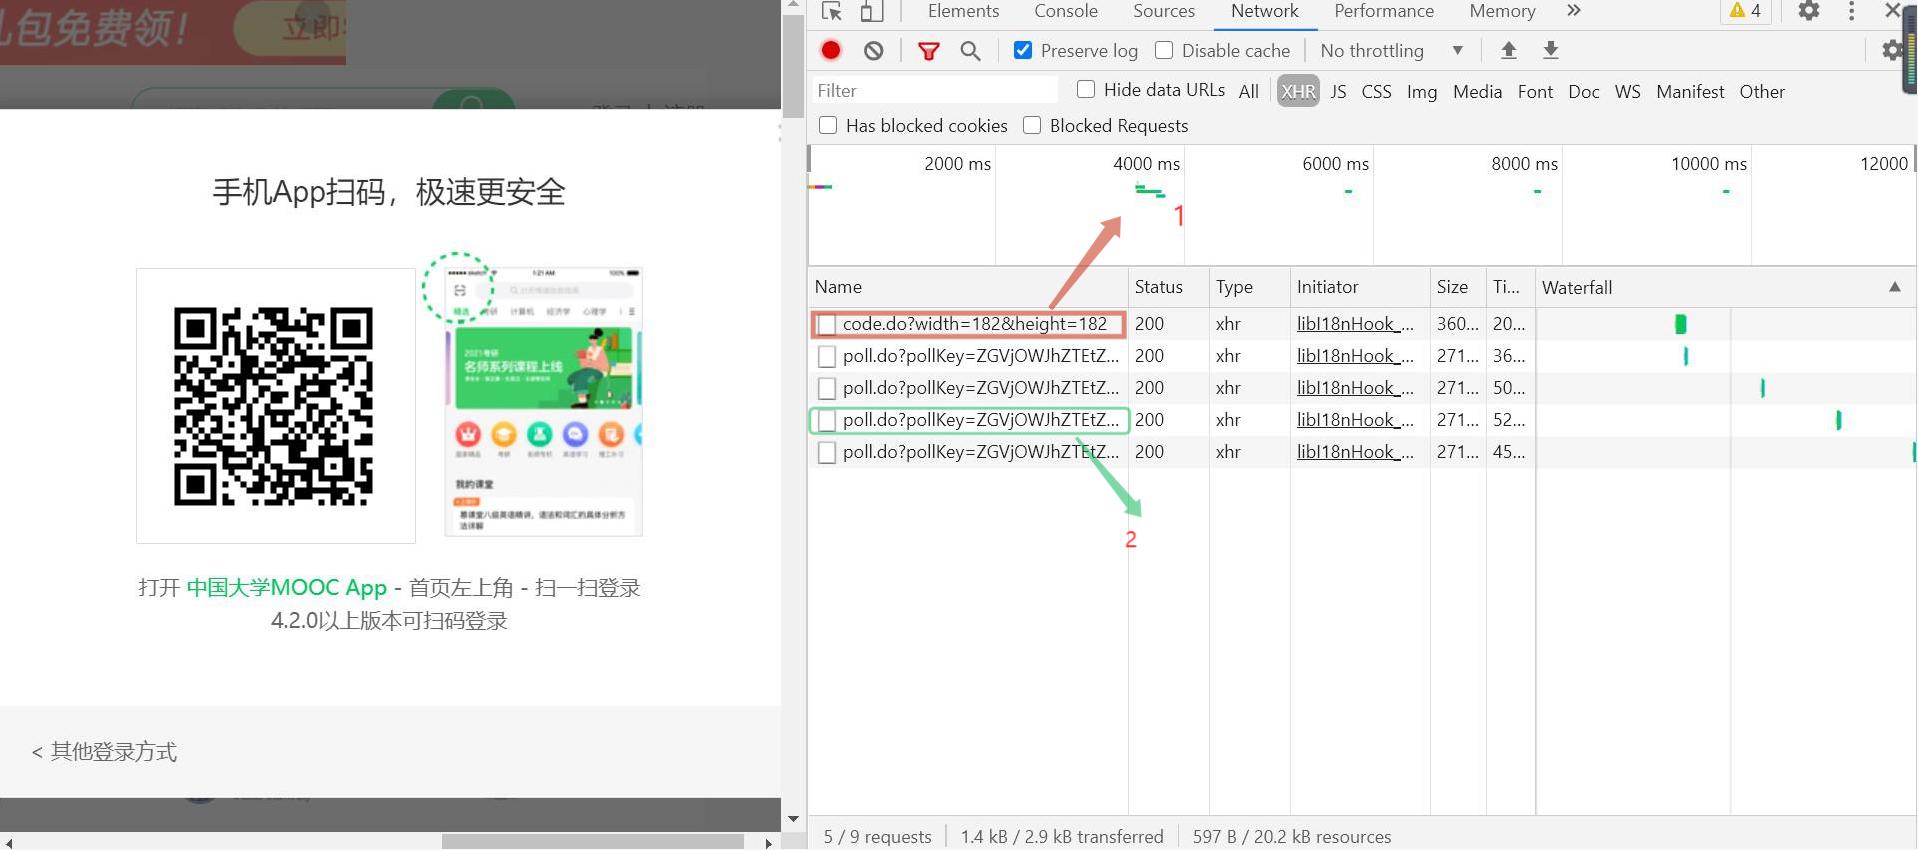Click the 中国大学MOOC App link
Viewport: 1918px width, 850px height.
pyautogui.click(x=286, y=587)
